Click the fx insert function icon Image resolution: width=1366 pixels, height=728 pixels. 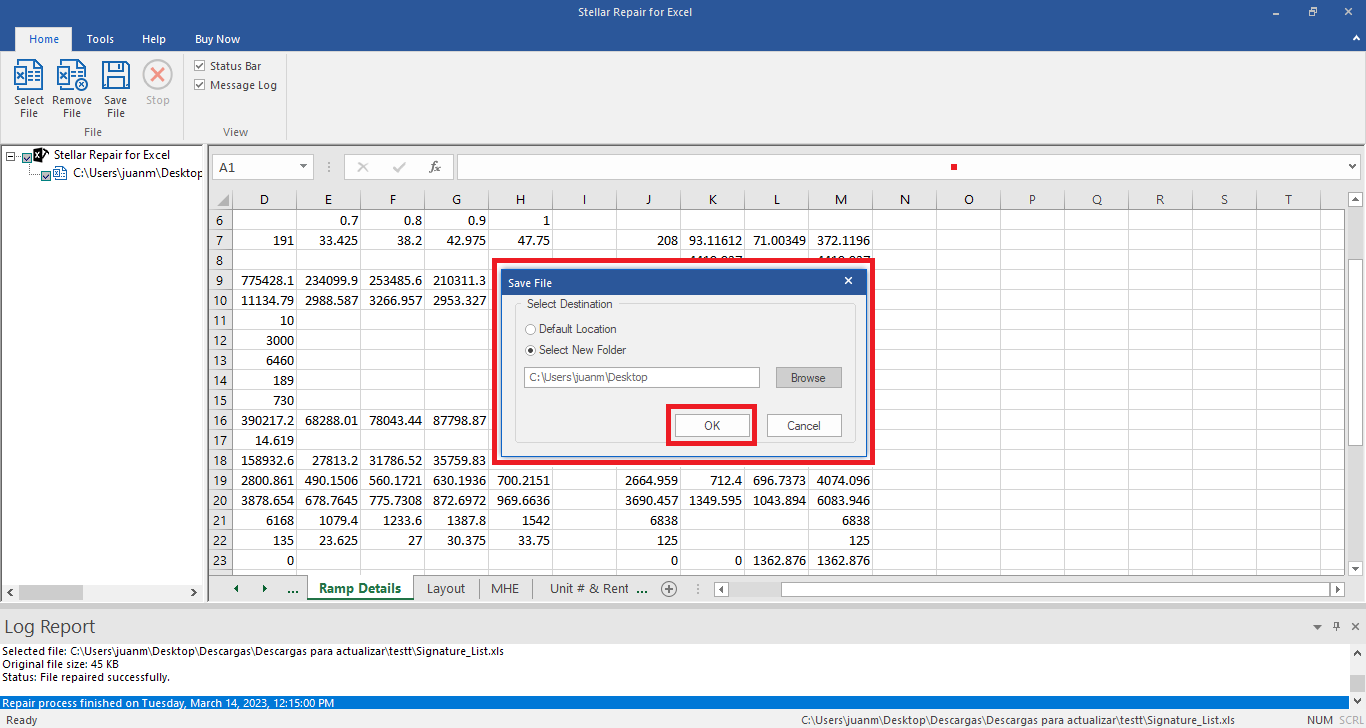(x=435, y=167)
